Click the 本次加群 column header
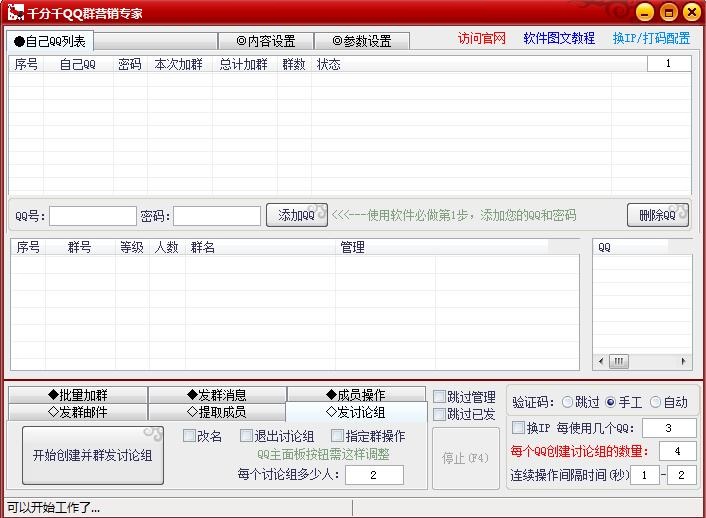The width and height of the screenshot is (706, 518). click(179, 64)
